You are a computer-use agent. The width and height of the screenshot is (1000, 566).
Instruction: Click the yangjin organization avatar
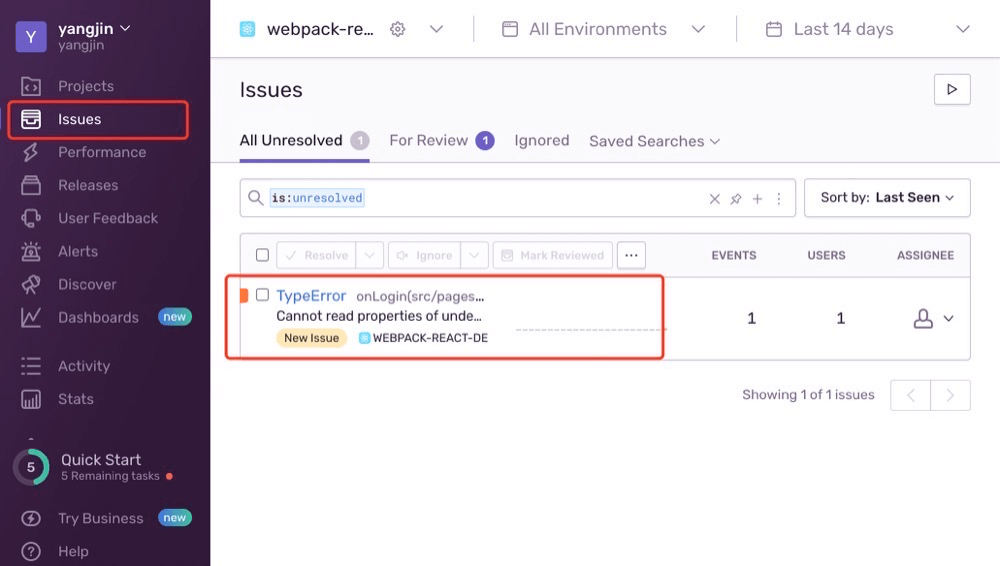(31, 37)
